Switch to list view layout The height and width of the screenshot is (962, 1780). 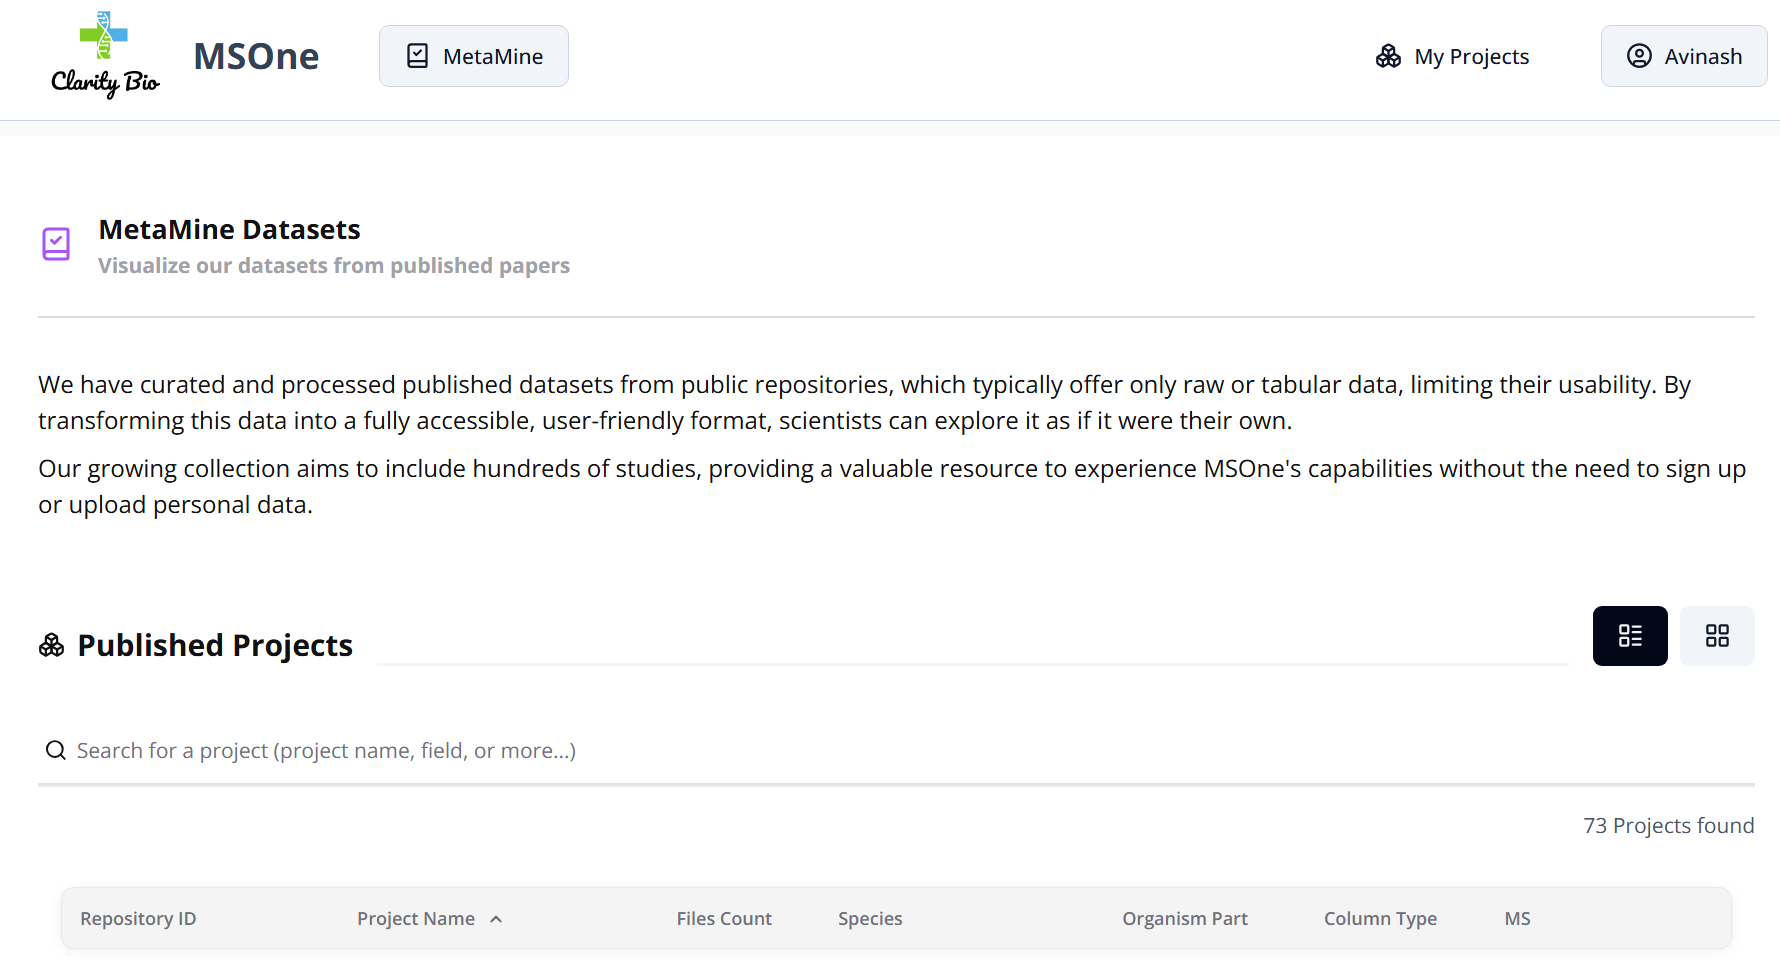(1630, 636)
